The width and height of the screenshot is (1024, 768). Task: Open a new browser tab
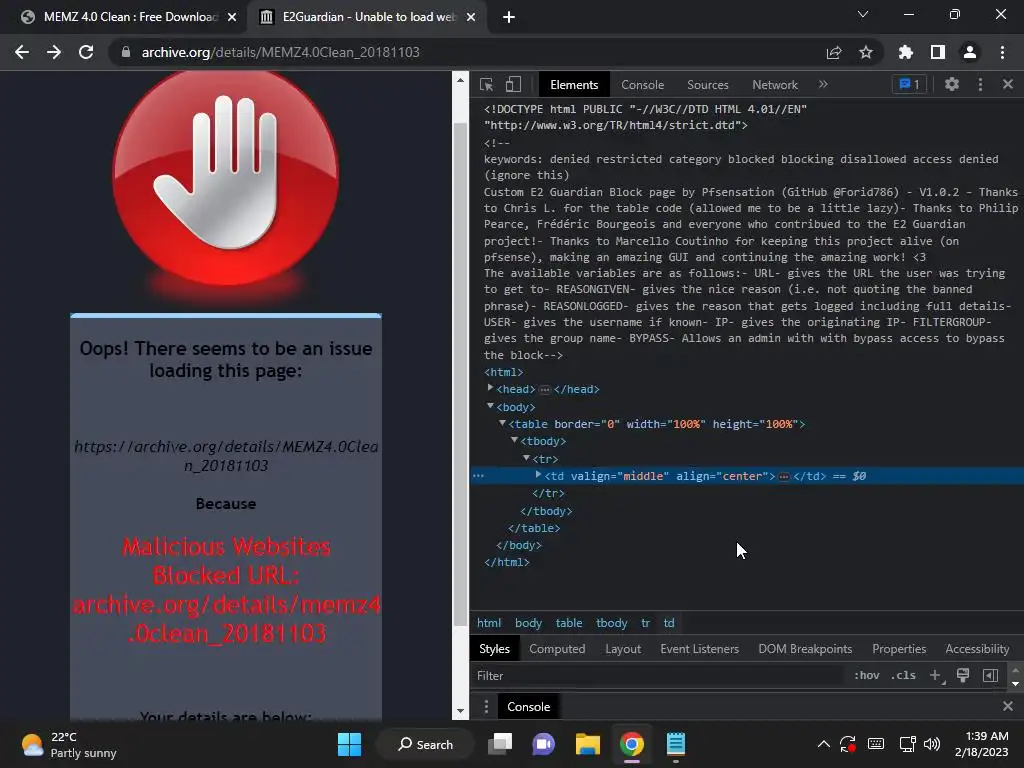point(509,17)
